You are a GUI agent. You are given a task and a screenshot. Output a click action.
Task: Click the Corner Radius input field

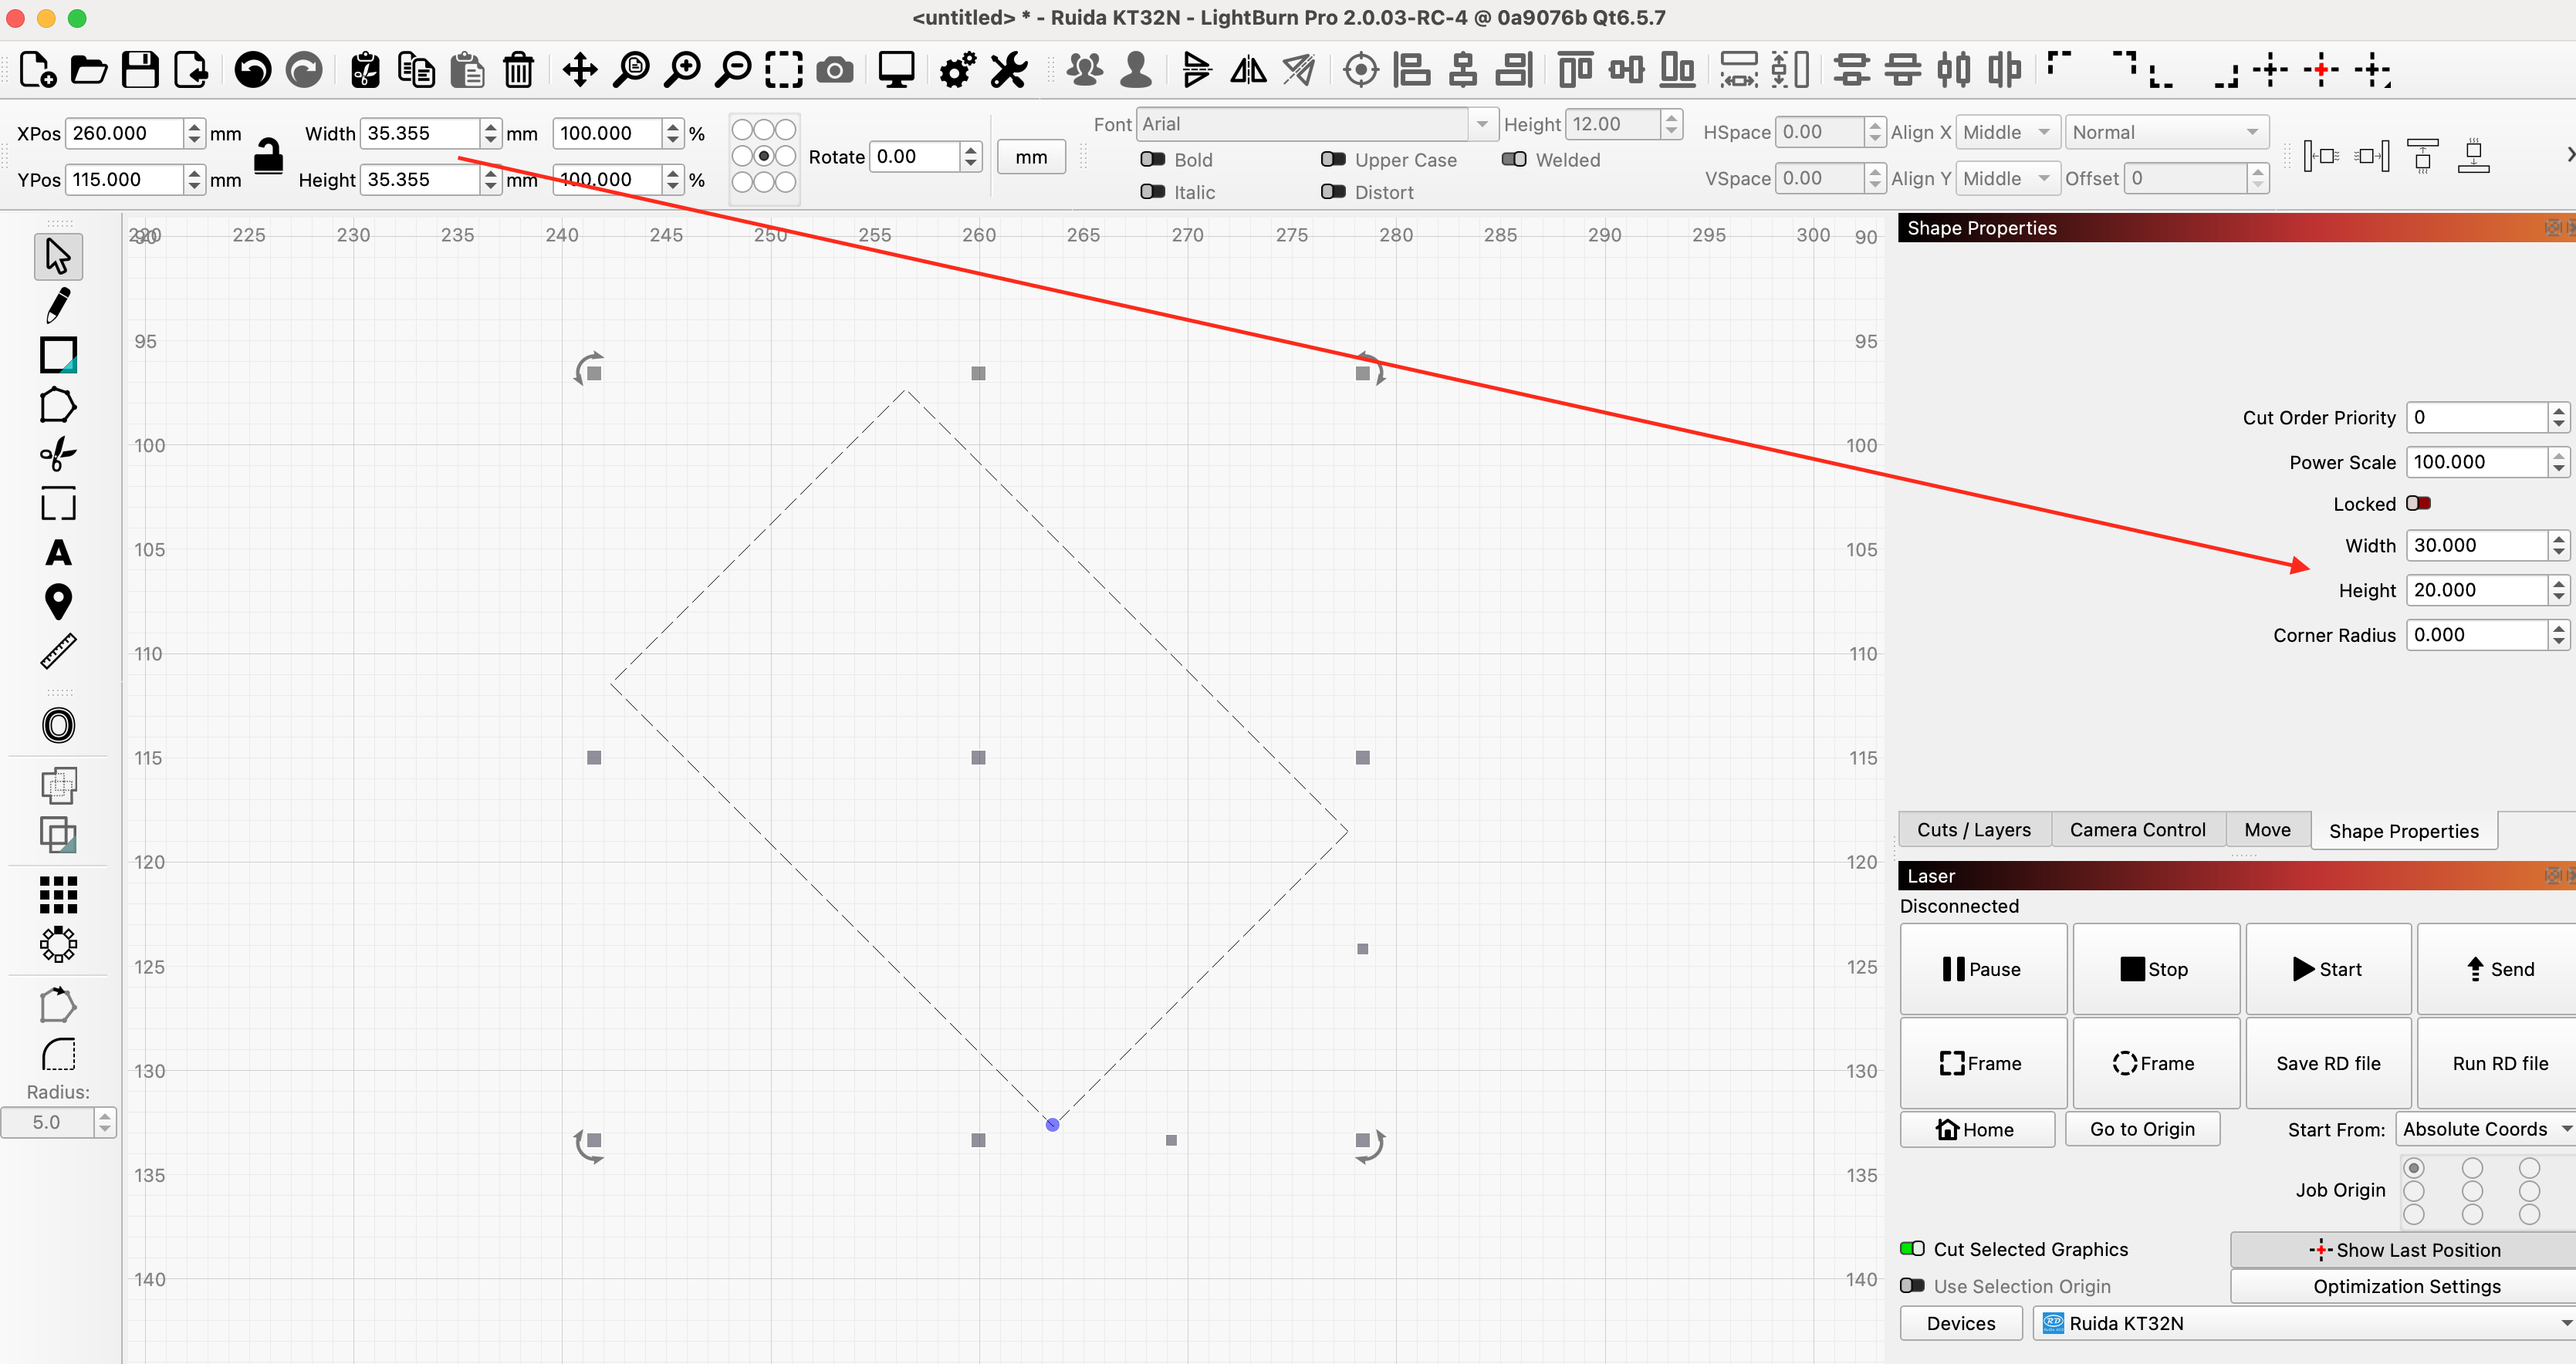[x=2476, y=634]
